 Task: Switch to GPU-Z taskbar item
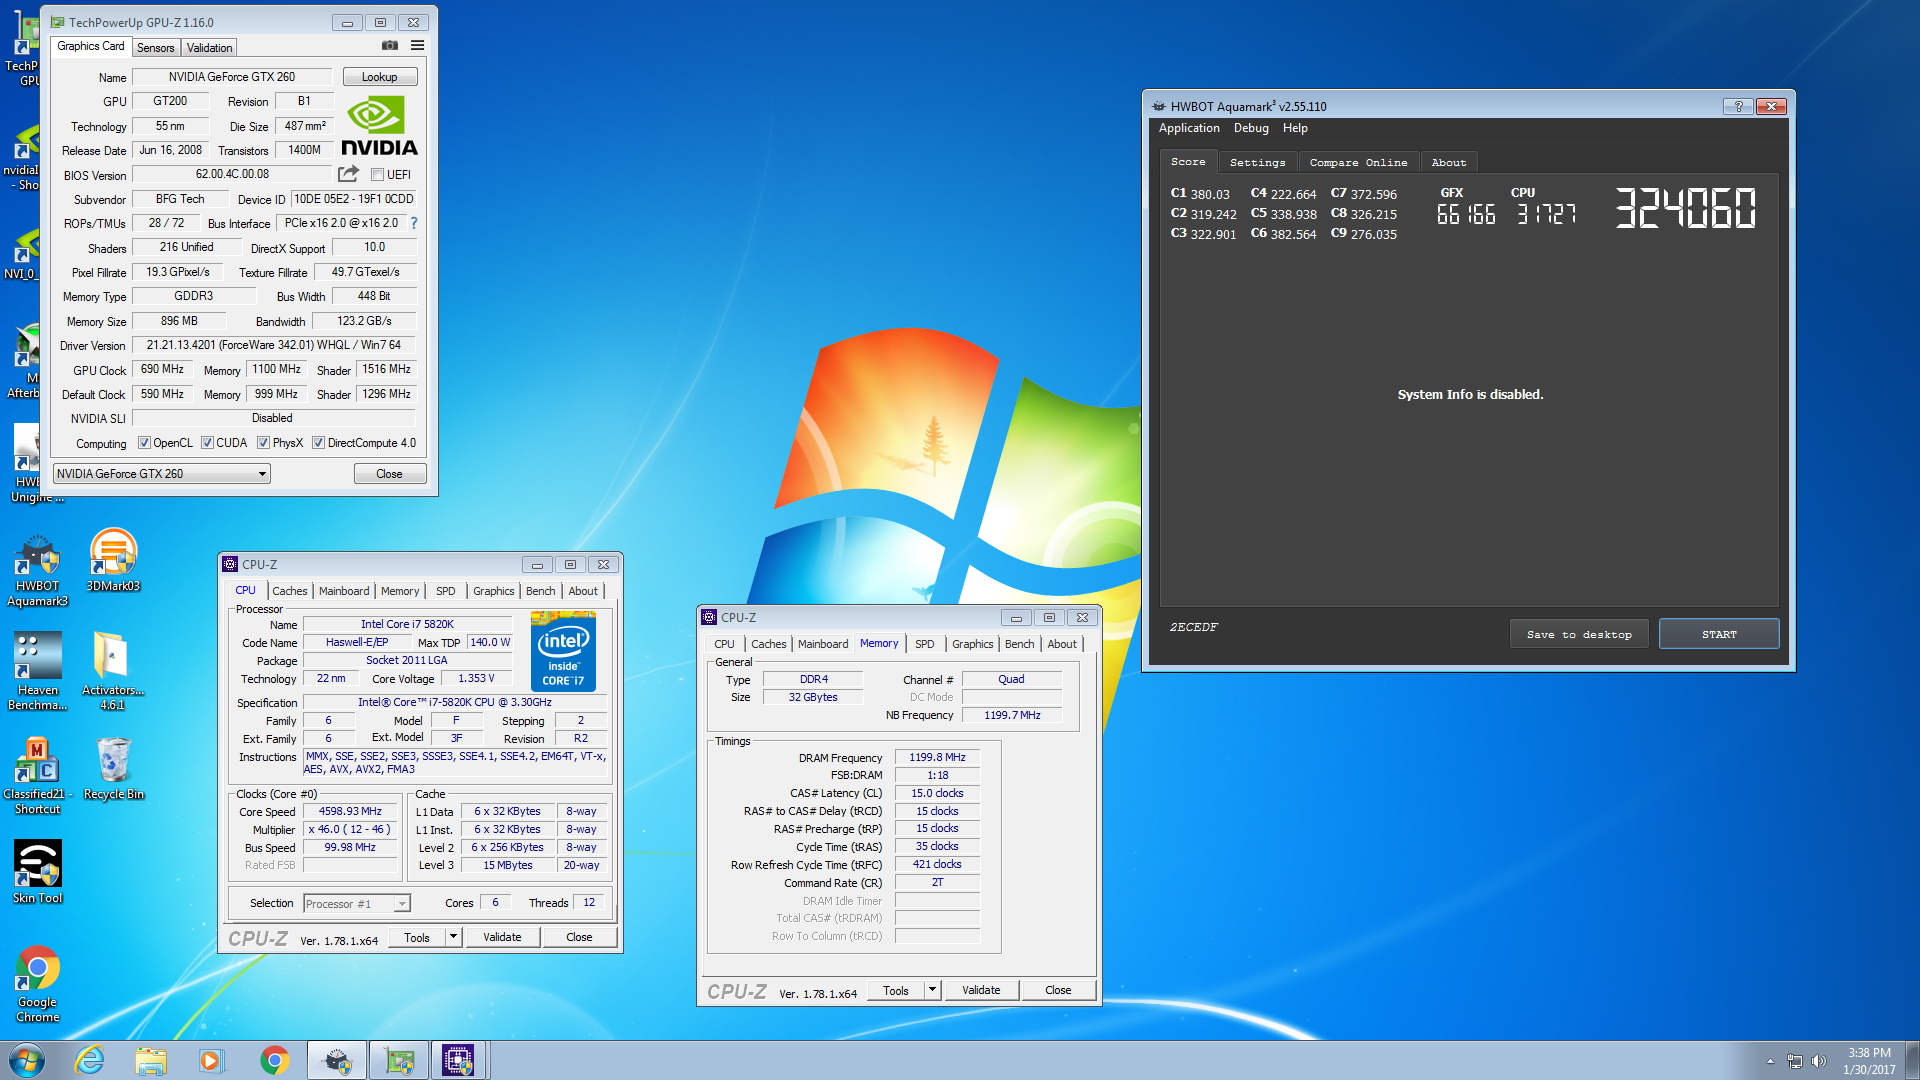point(399,1060)
